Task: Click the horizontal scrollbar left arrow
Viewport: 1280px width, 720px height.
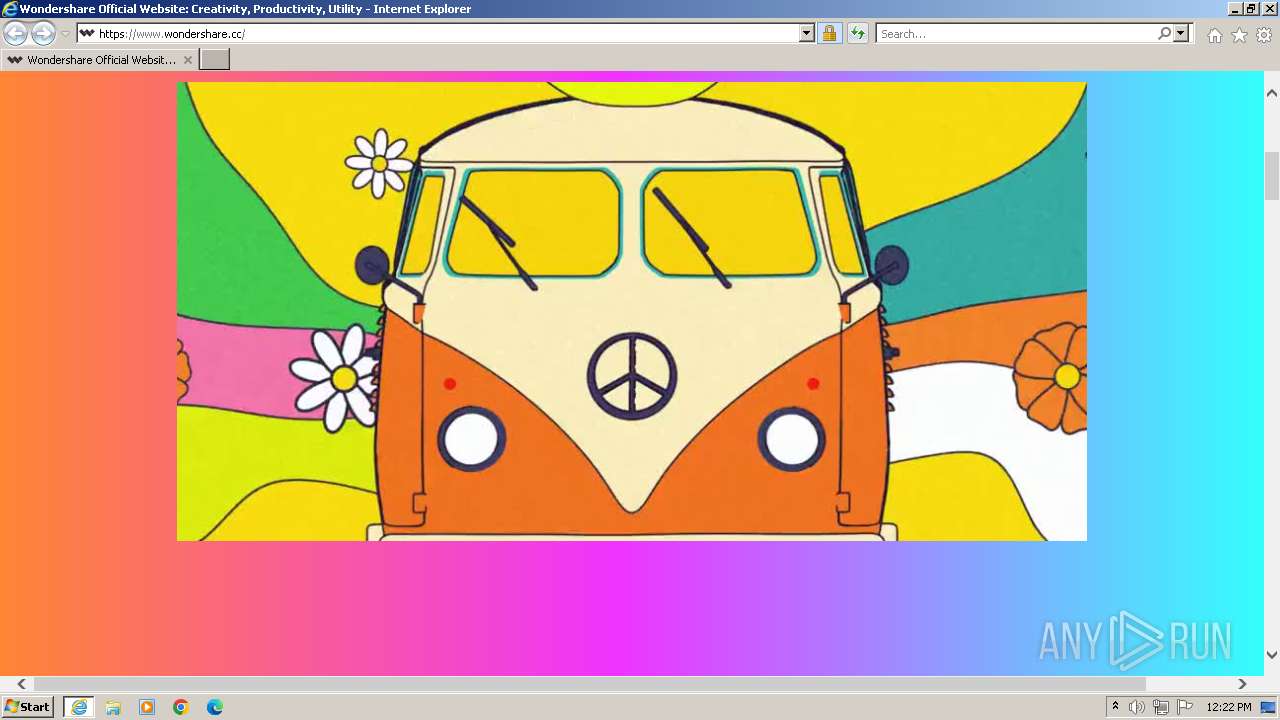Action: point(21,684)
